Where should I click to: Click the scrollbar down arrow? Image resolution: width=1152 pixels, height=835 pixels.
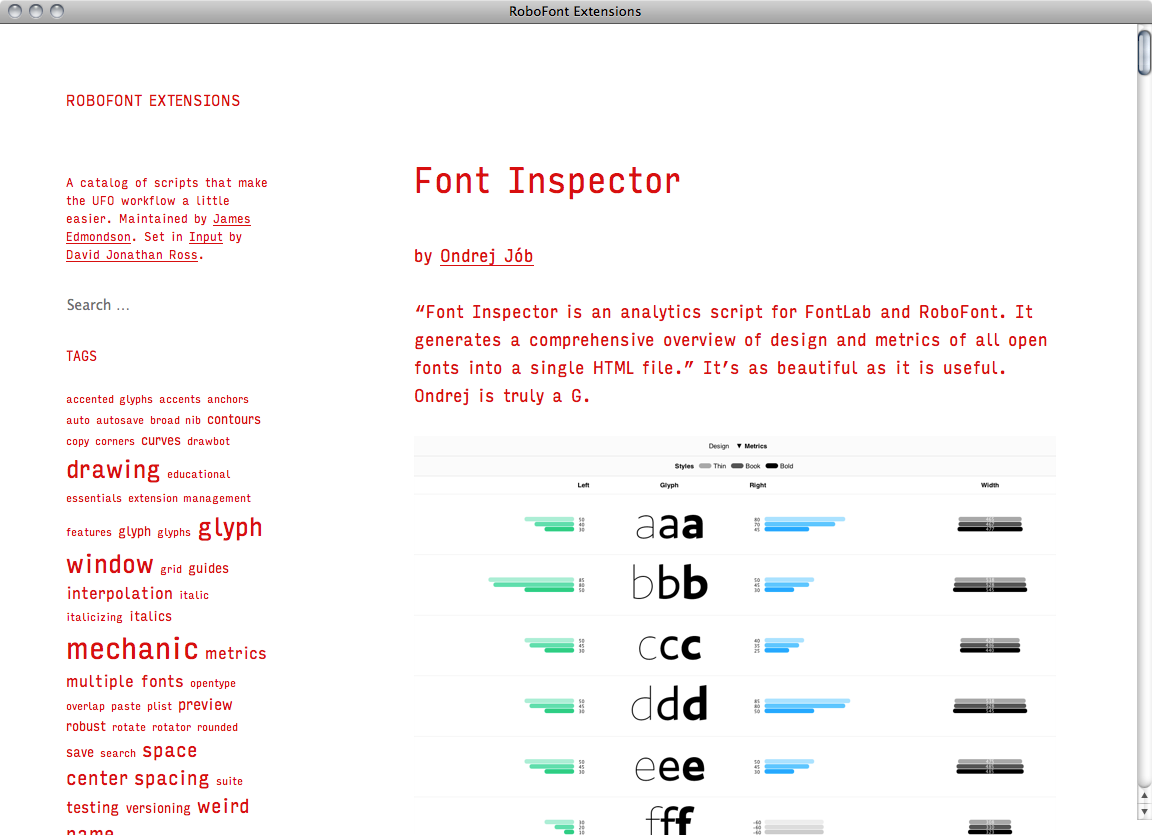click(1144, 811)
